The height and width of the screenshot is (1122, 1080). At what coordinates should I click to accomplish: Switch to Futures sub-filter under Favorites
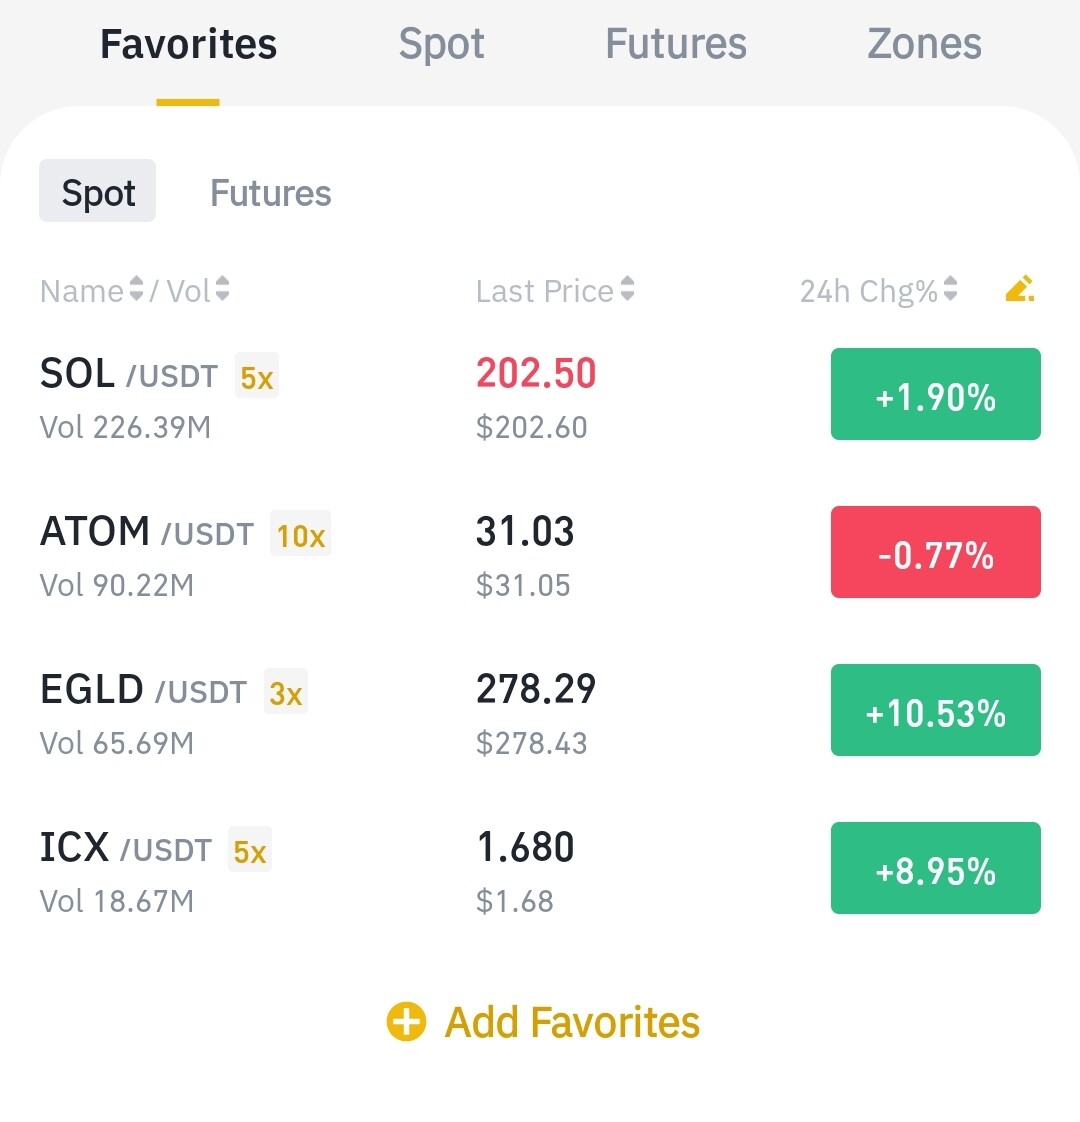pyautogui.click(x=270, y=193)
